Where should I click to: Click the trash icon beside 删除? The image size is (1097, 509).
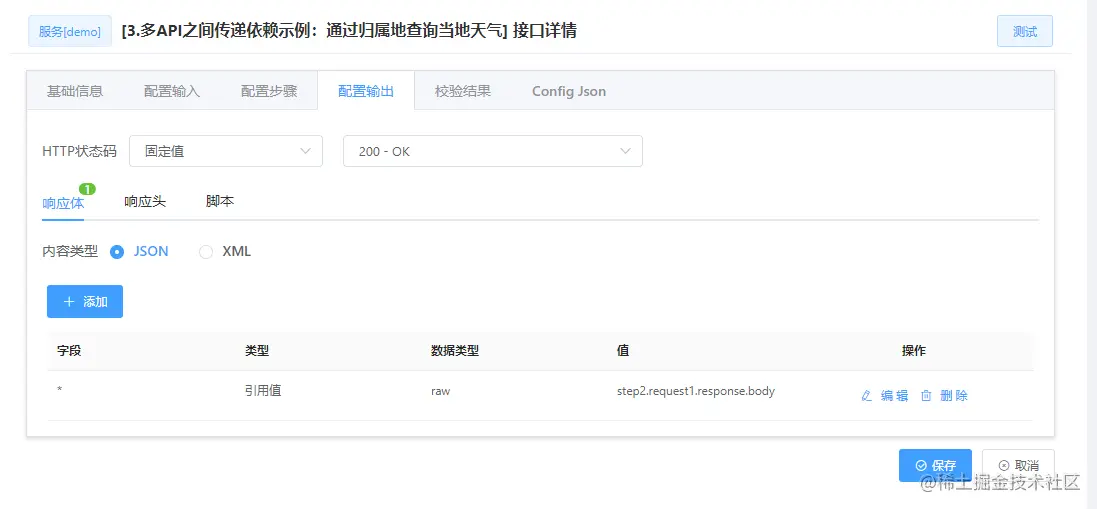(926, 396)
